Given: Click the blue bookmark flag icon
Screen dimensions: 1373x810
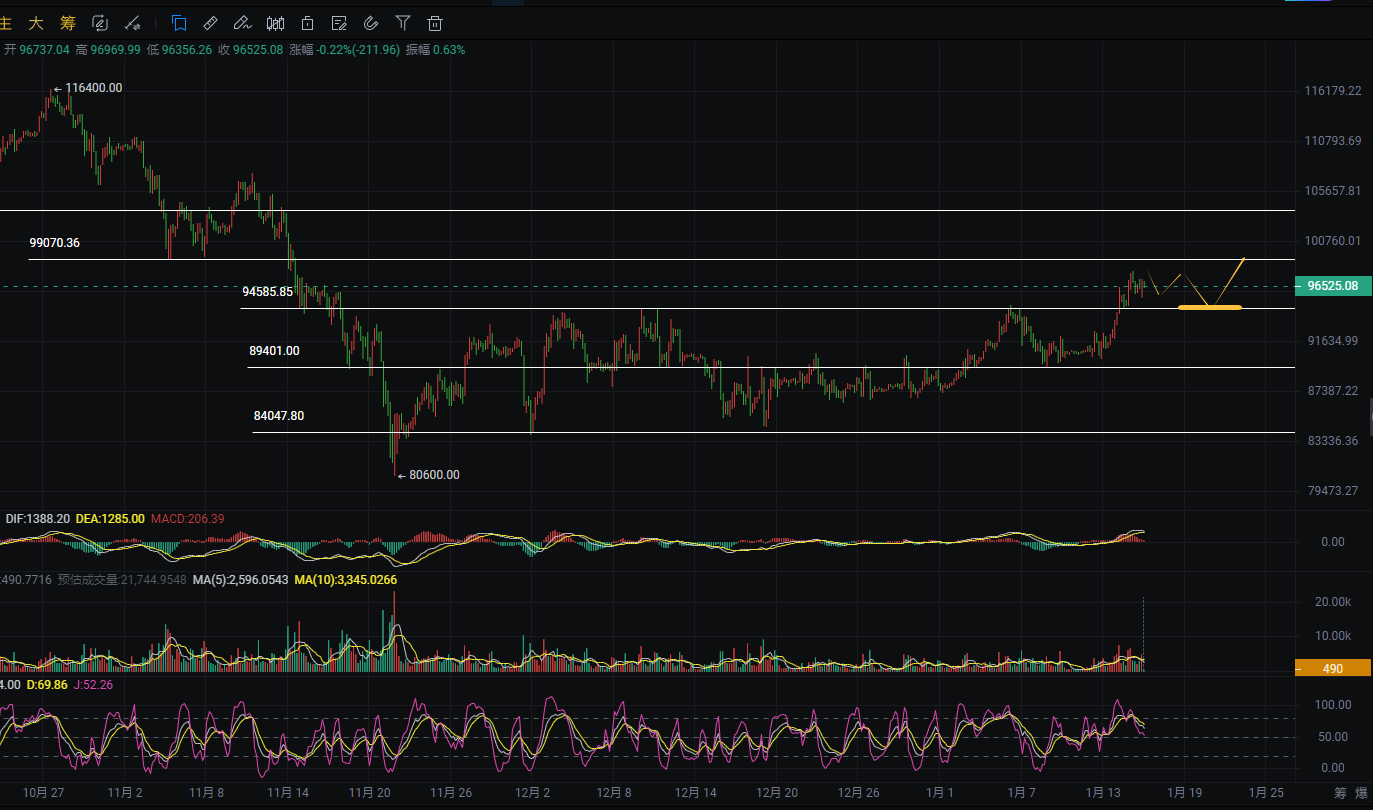Looking at the screenshot, I should click(179, 23).
